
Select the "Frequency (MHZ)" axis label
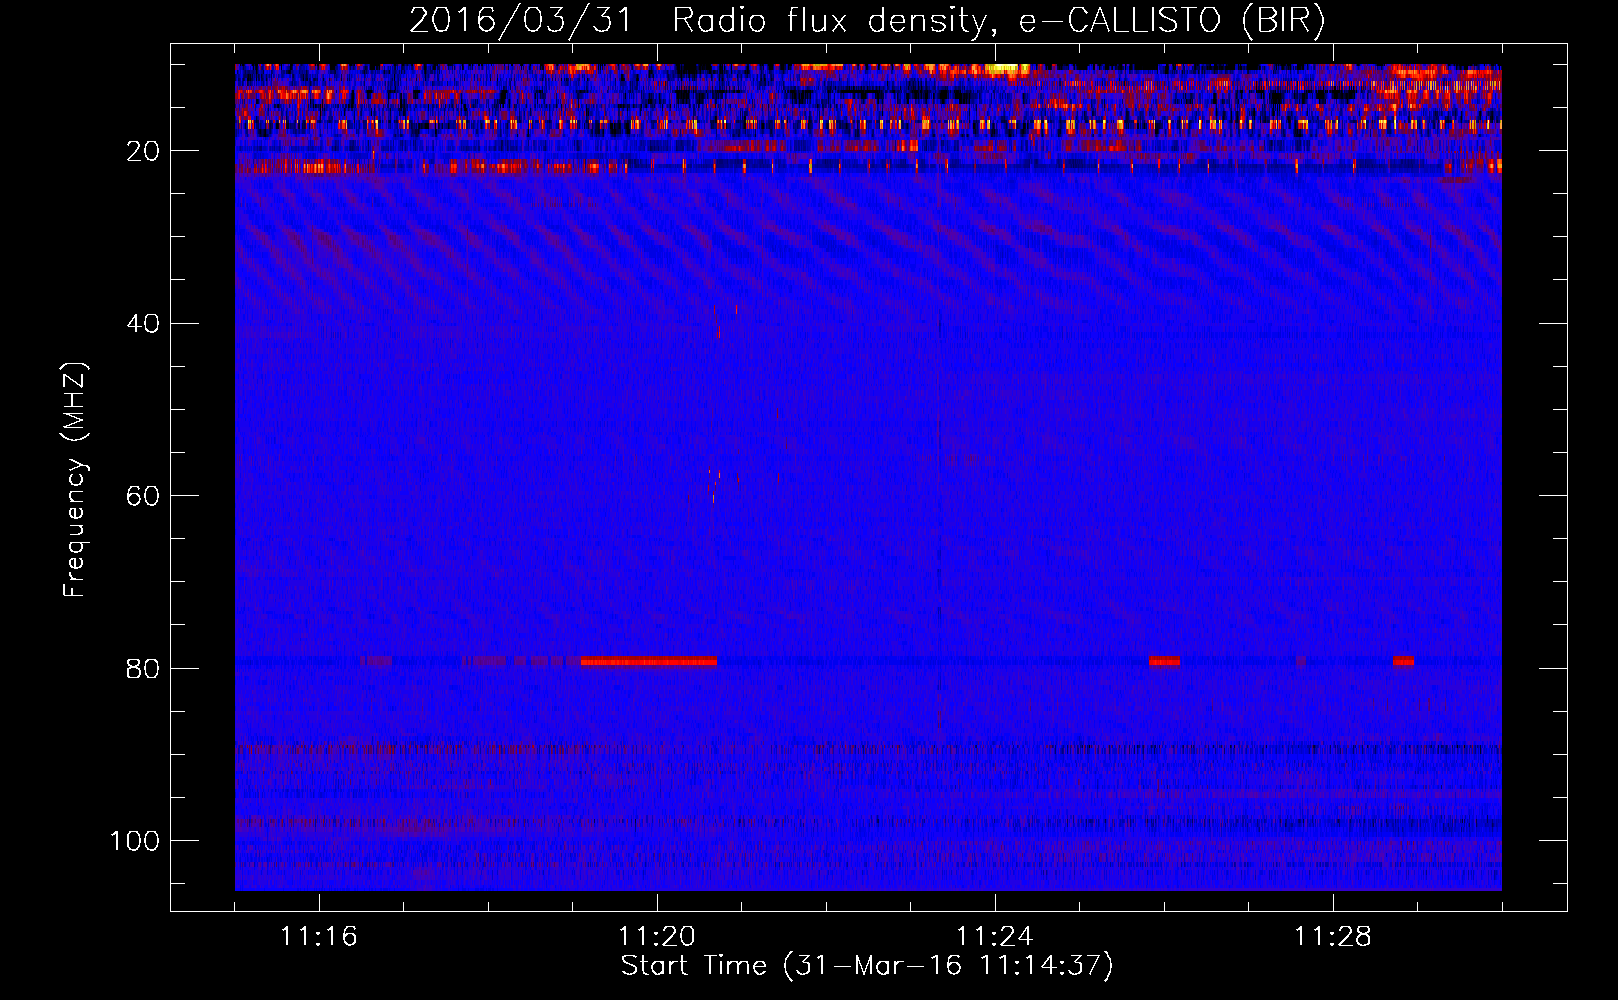point(76,479)
